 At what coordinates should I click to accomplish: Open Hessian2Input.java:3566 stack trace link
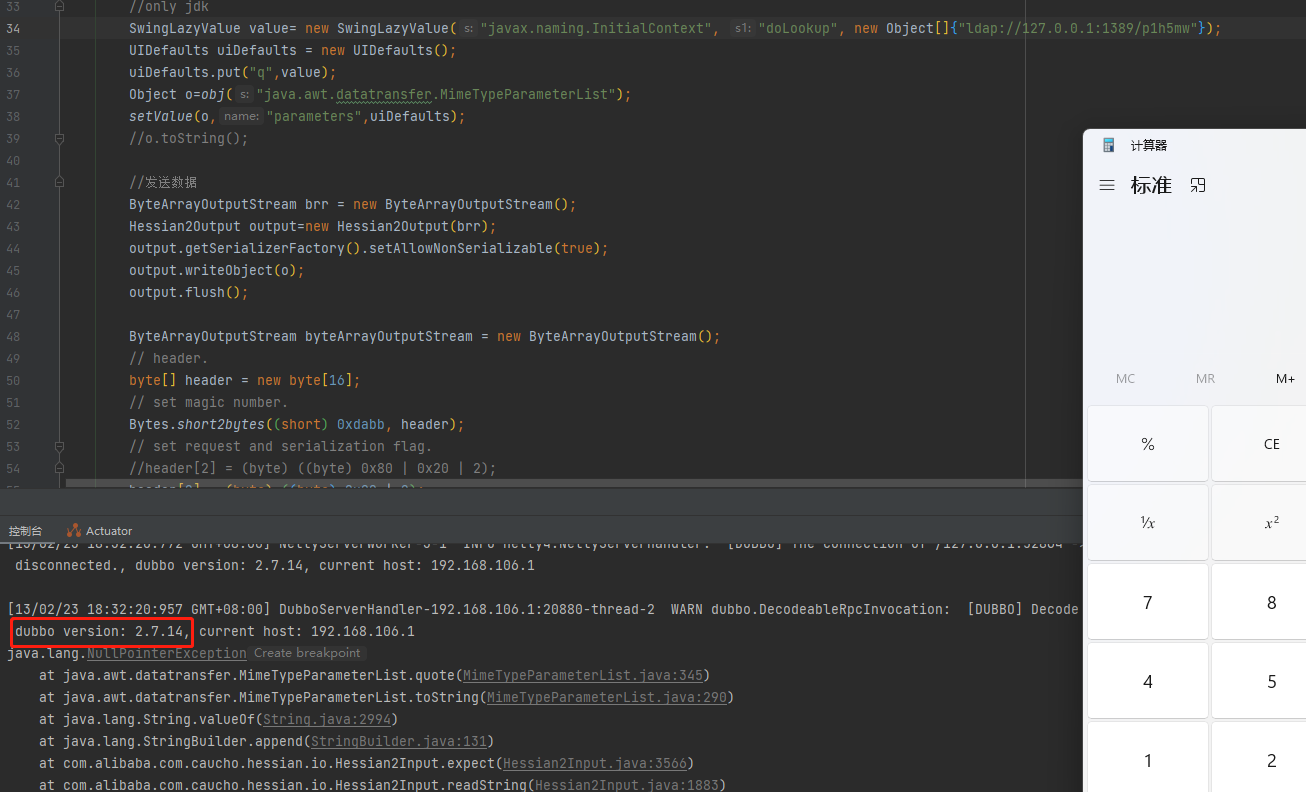coord(595,763)
